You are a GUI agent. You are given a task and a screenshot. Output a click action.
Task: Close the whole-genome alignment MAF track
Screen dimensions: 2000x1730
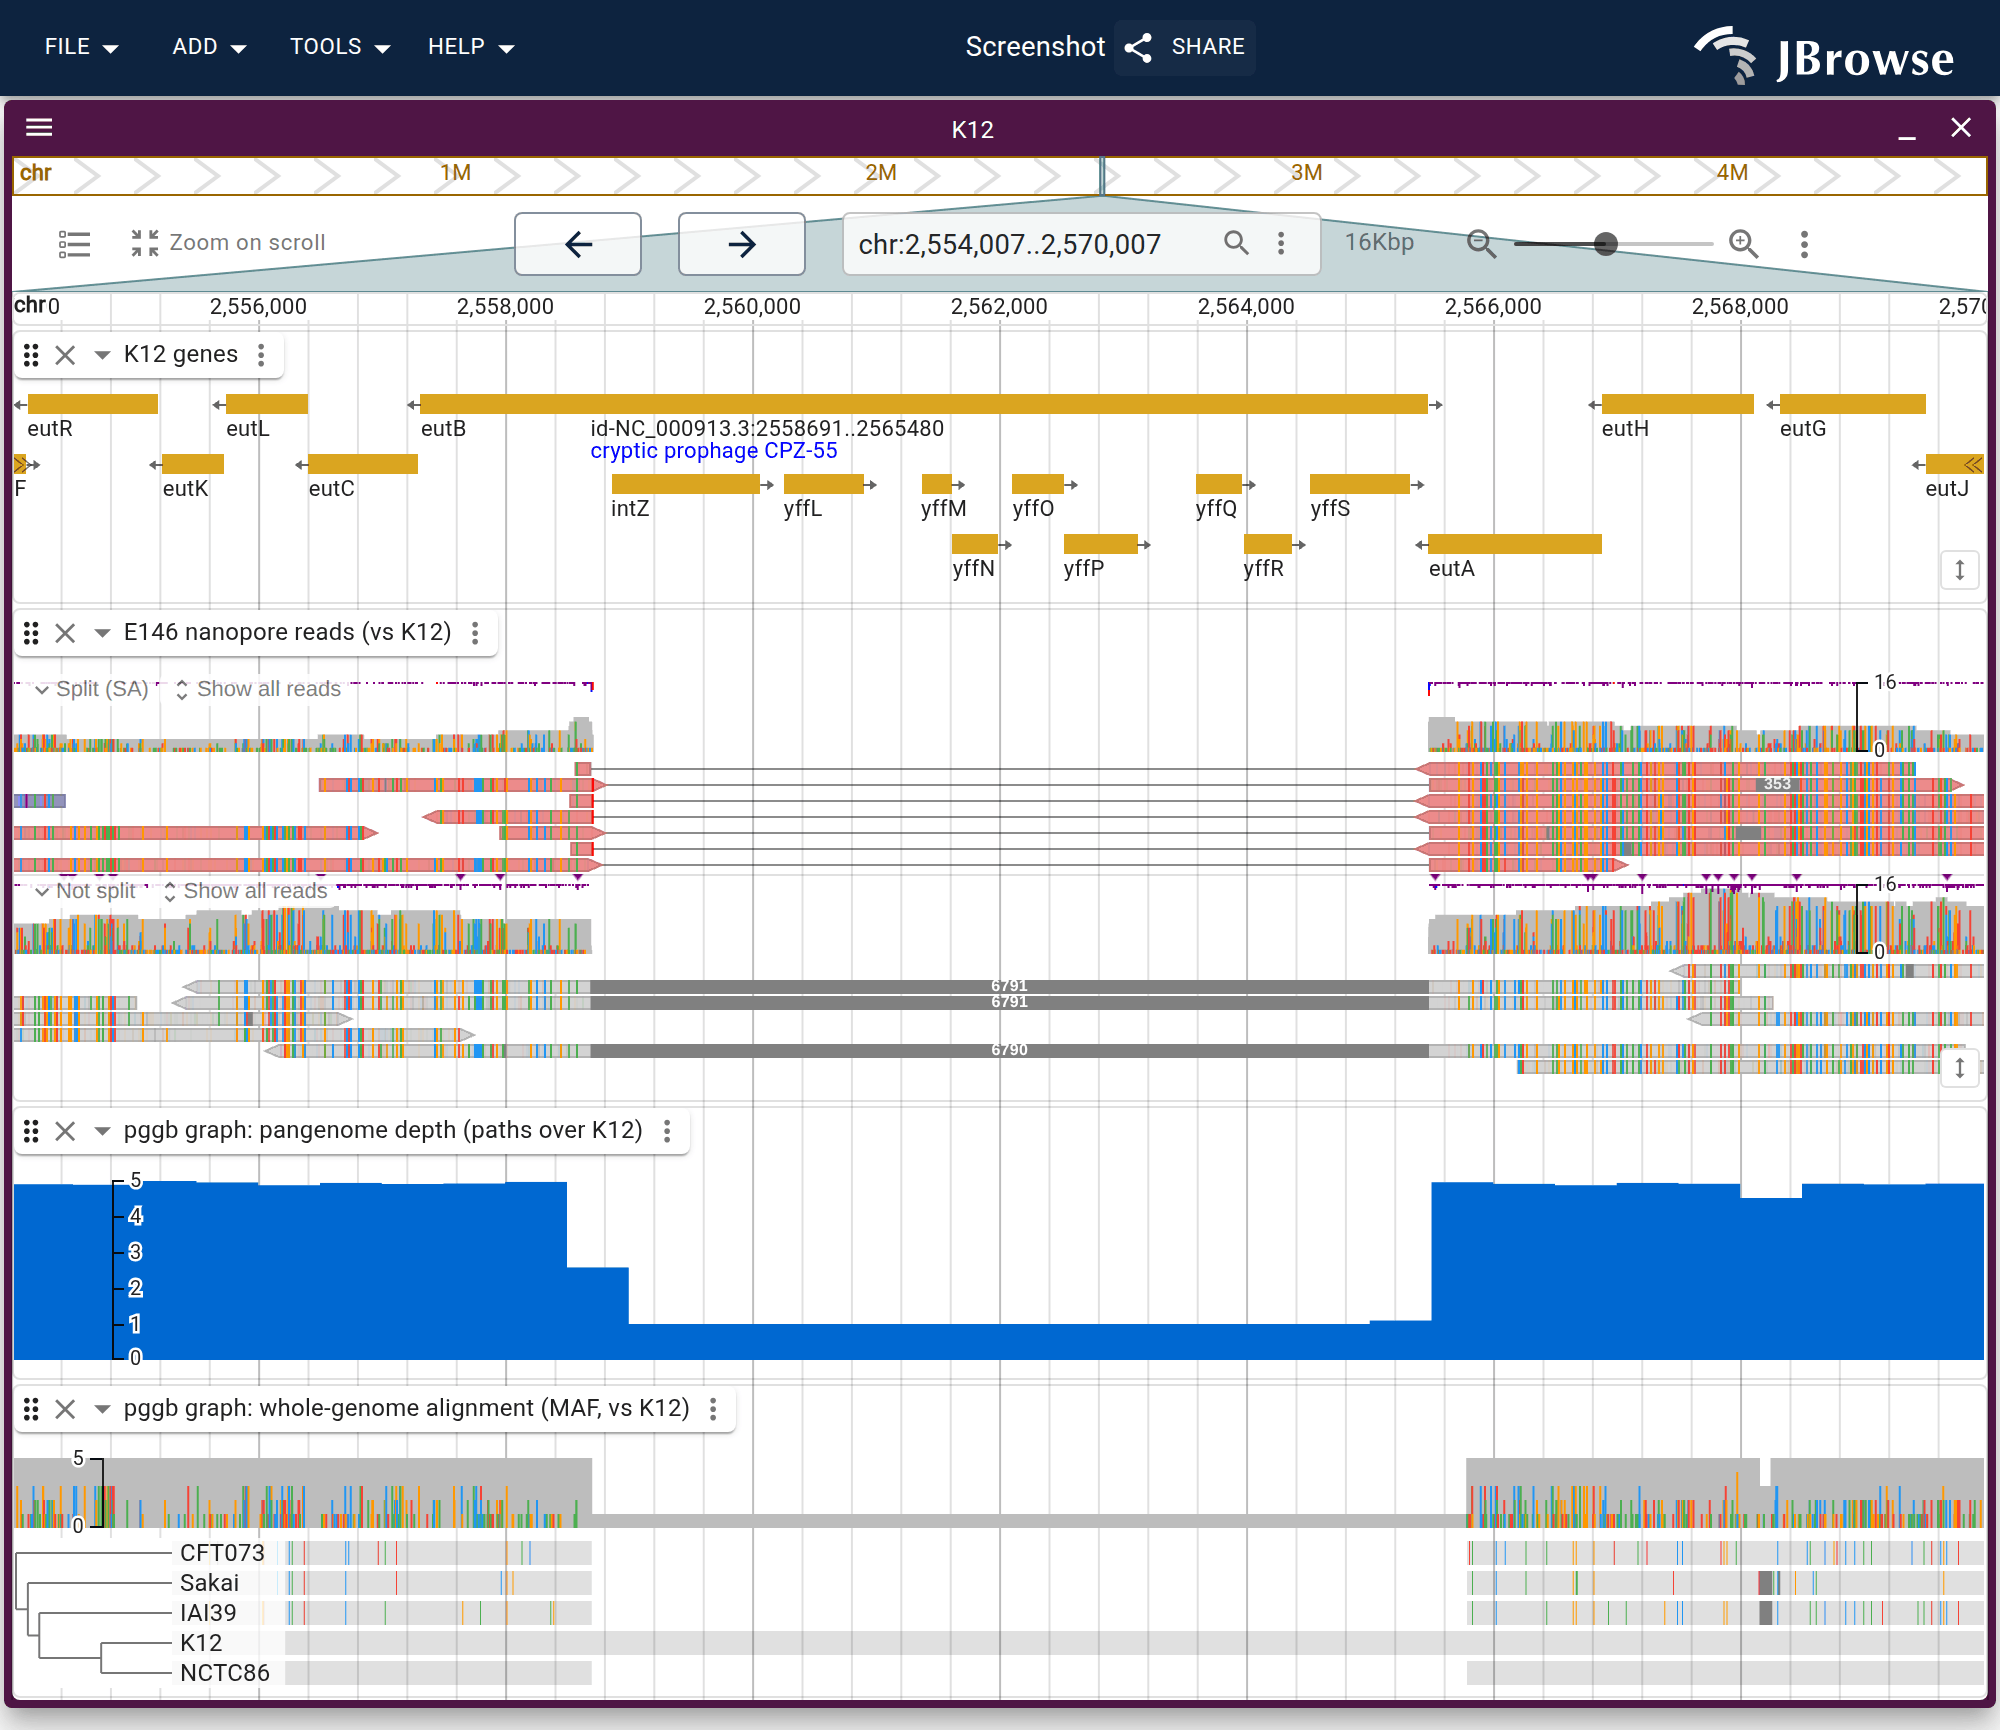point(65,1409)
